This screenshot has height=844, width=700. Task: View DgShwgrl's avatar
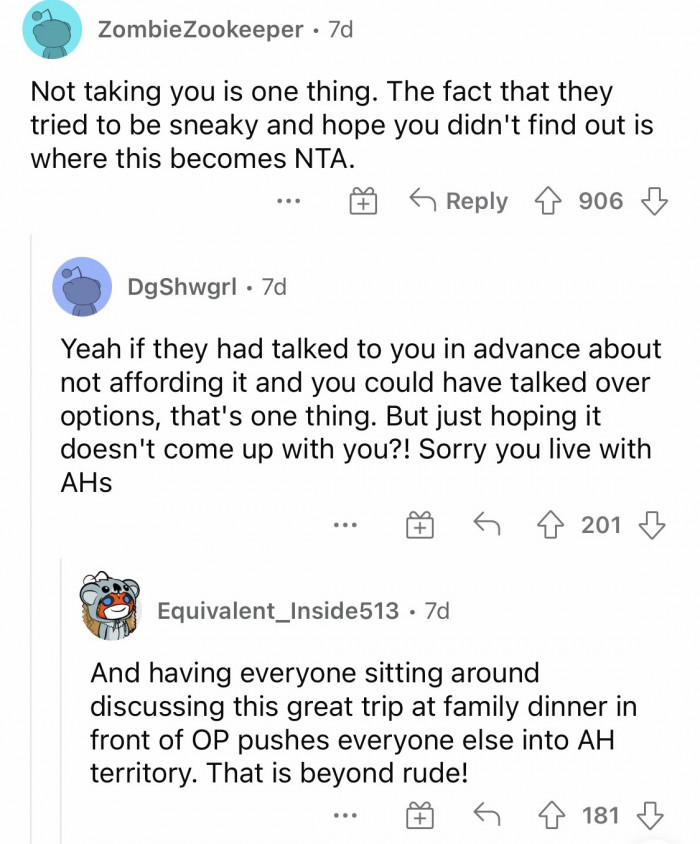pyautogui.click(x=82, y=287)
